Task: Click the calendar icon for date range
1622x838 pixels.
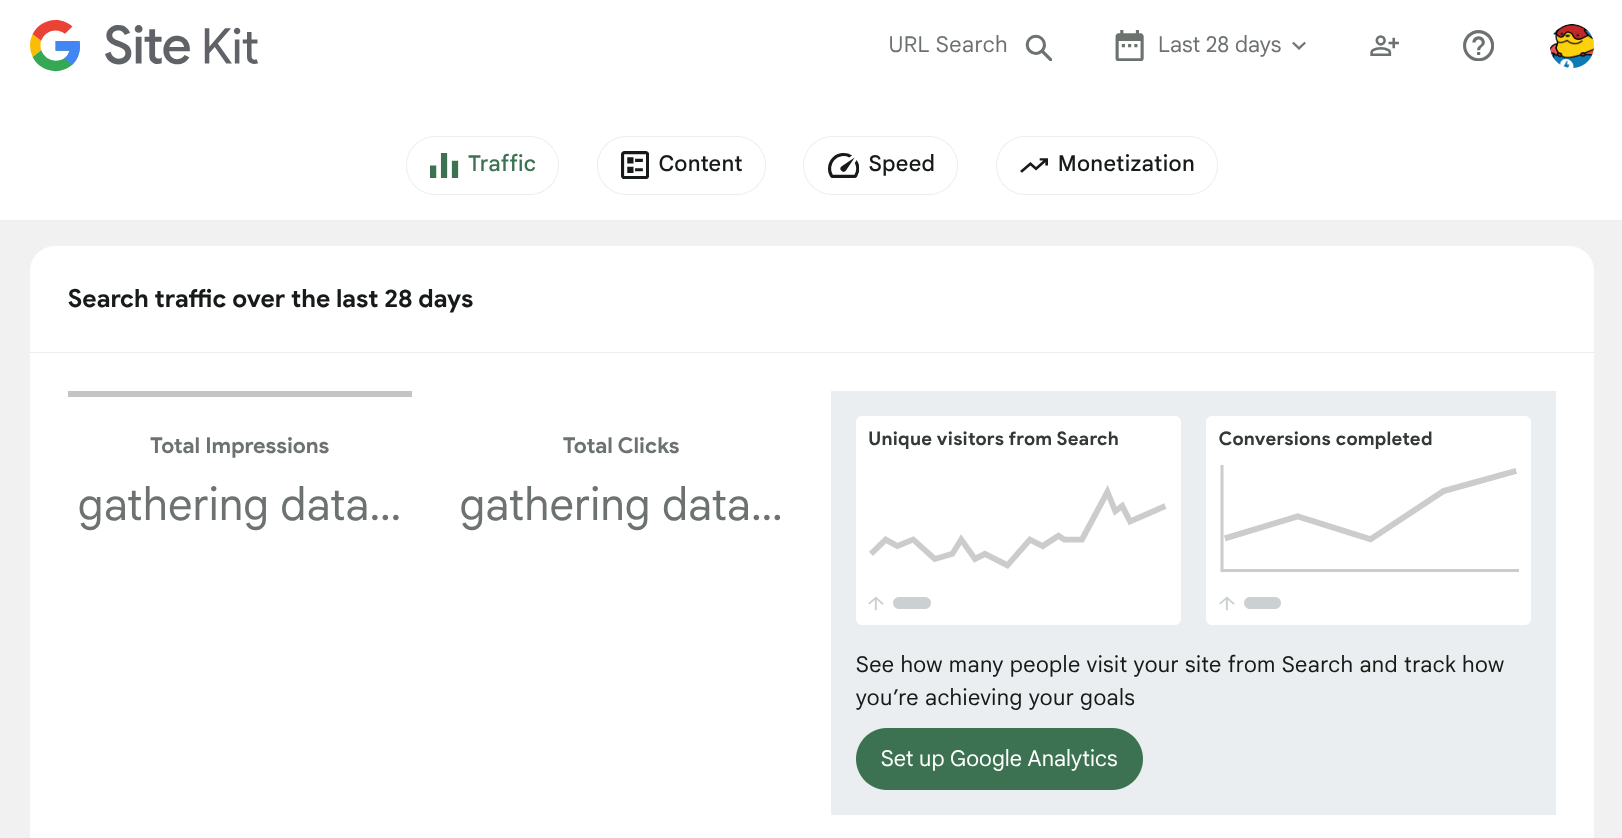Action: click(x=1129, y=46)
